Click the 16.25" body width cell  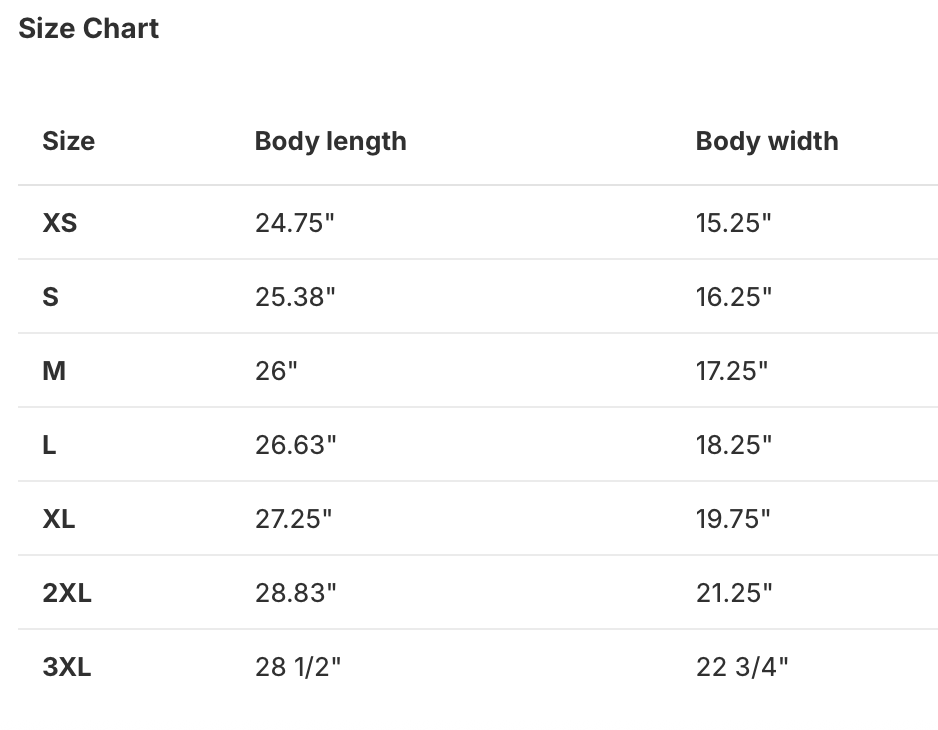[733, 297]
